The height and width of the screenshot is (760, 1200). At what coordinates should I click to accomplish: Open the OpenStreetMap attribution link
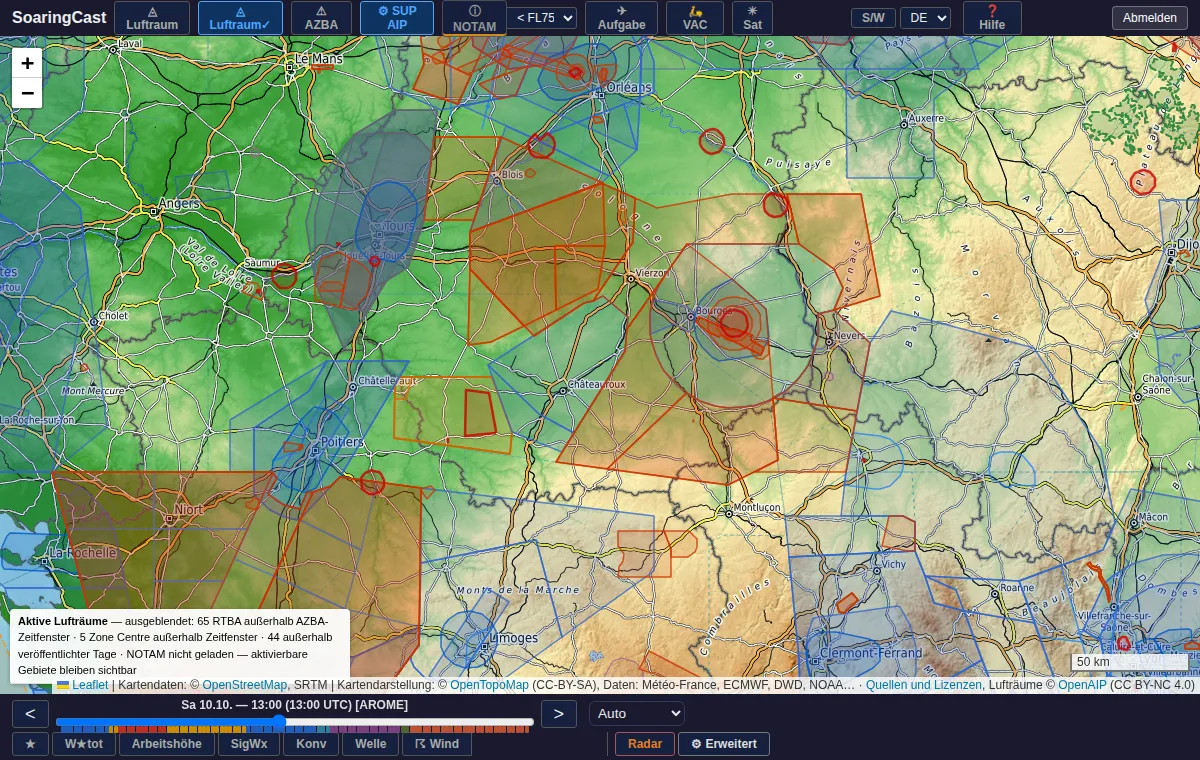coord(244,685)
